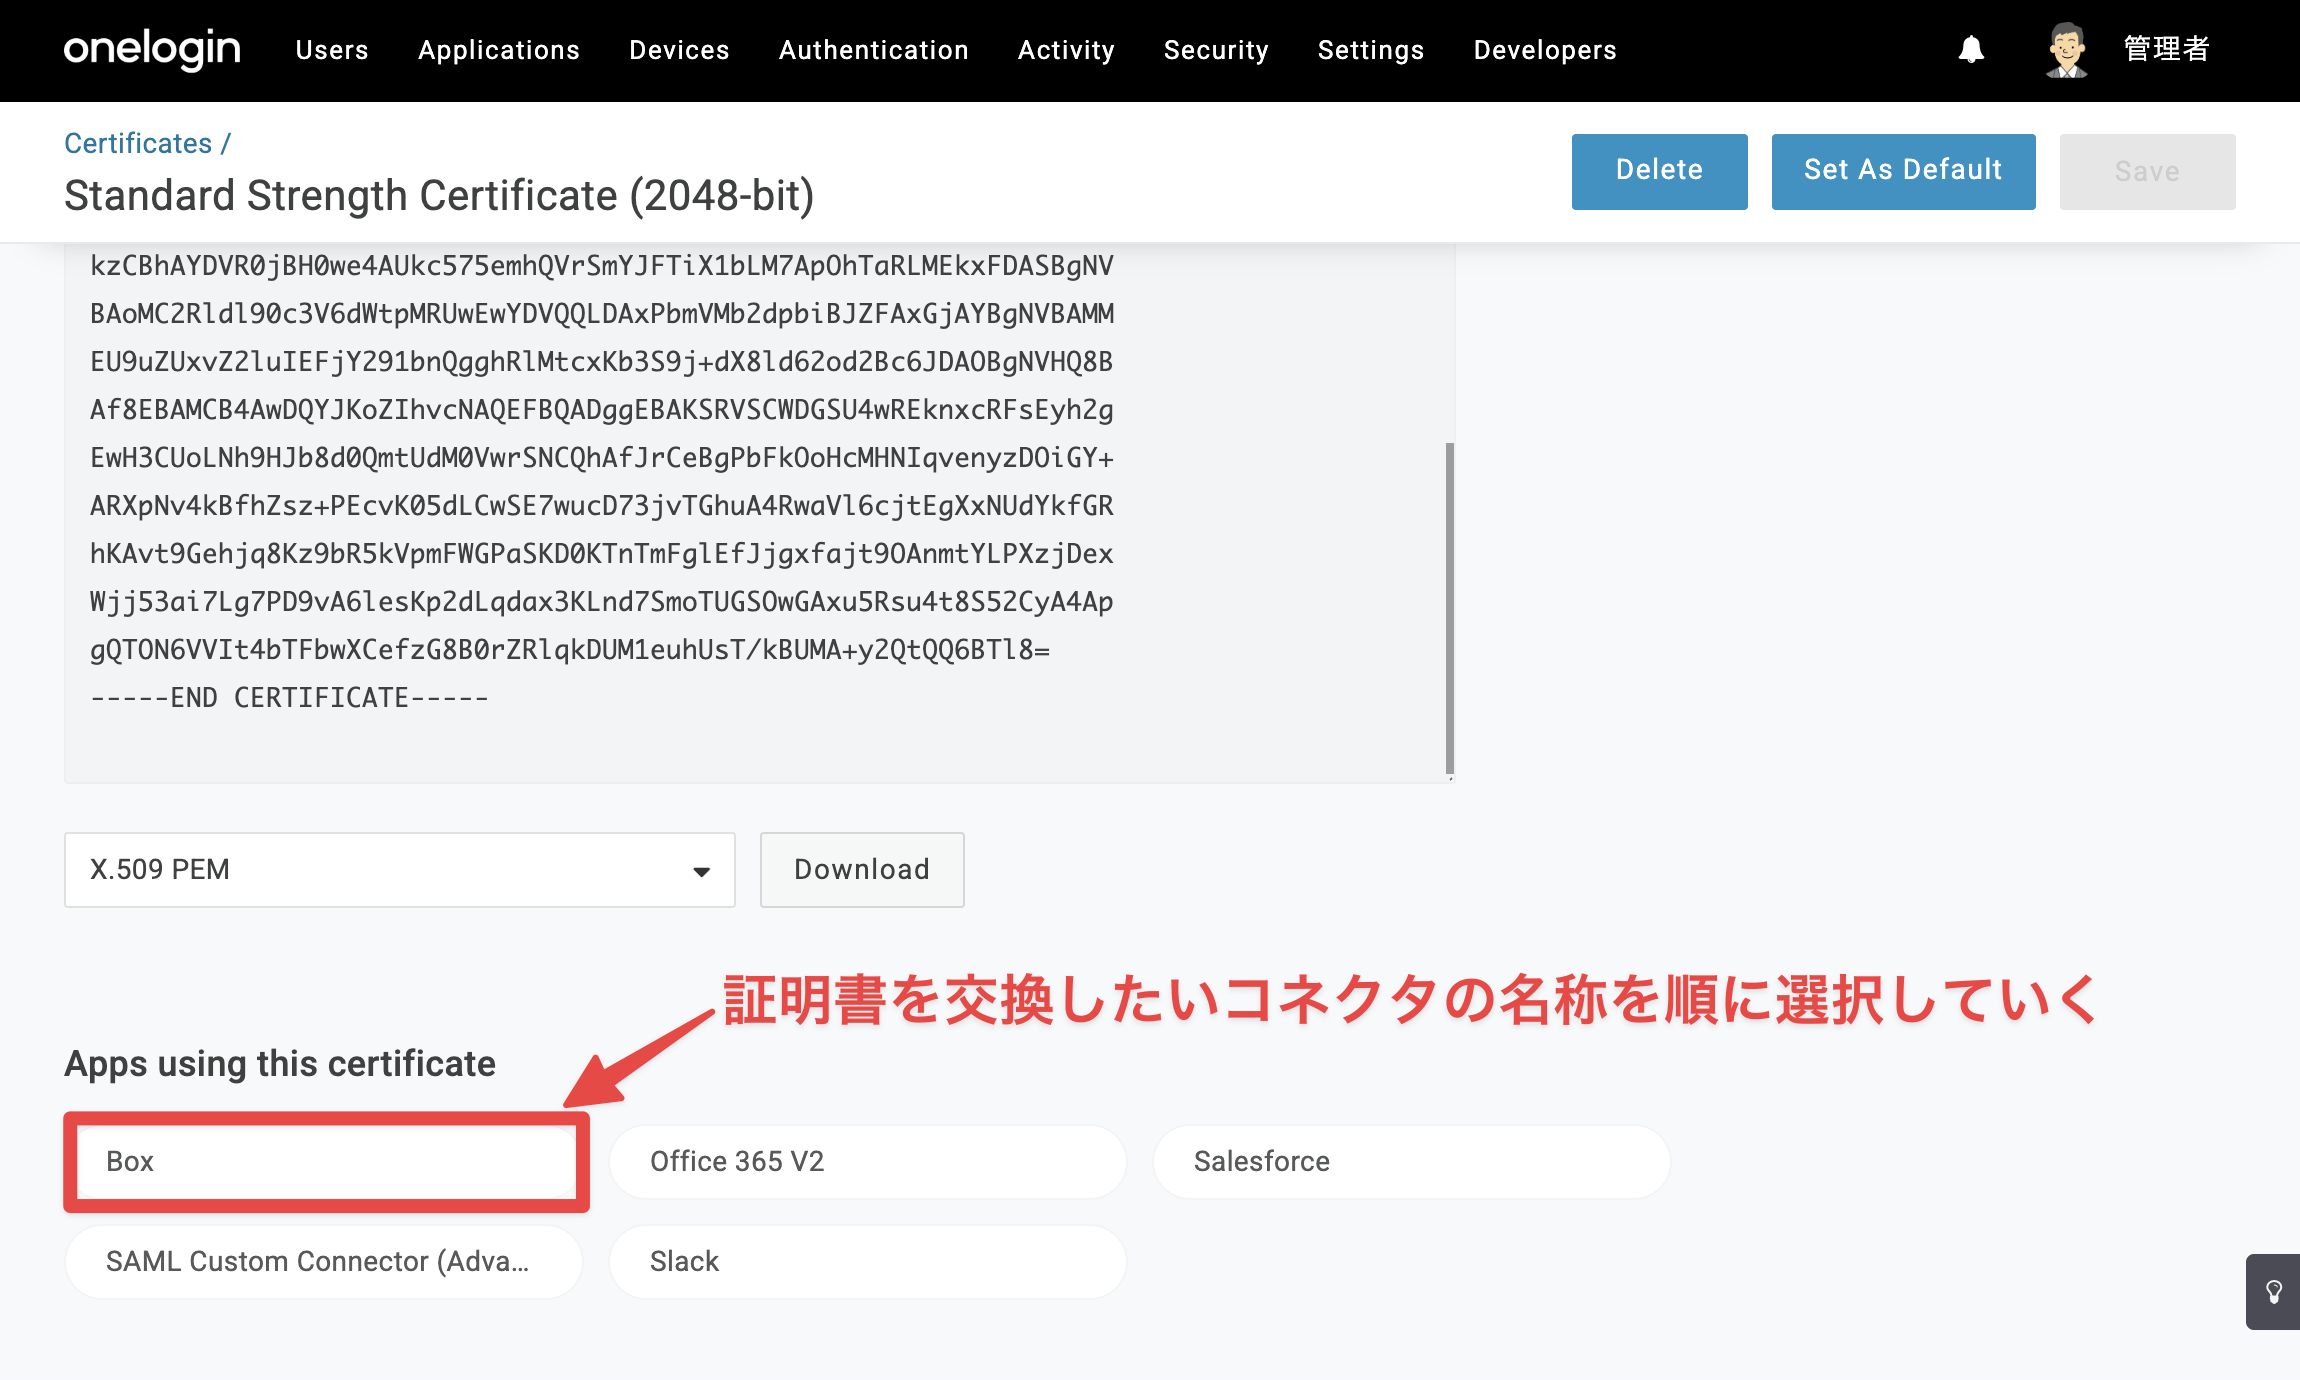
Task: Expand the X.509 PEM format dropdown
Action: point(400,870)
